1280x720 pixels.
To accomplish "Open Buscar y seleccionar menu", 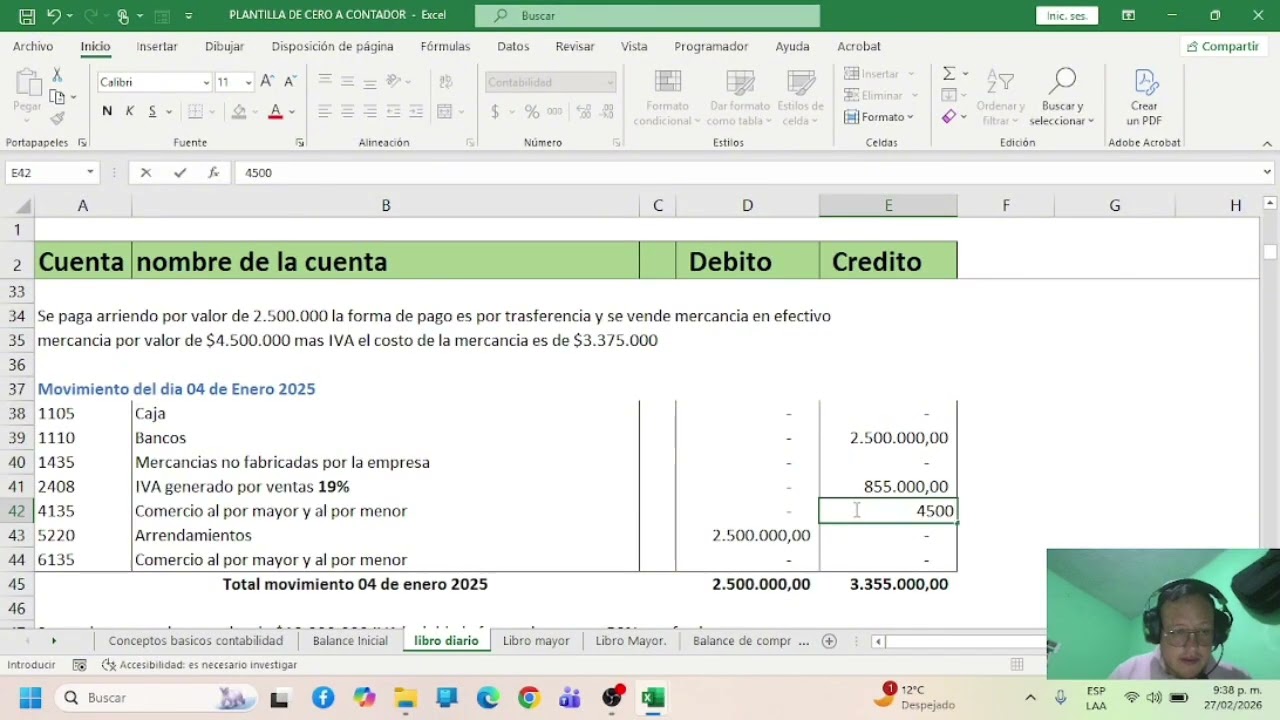I will click(1062, 98).
